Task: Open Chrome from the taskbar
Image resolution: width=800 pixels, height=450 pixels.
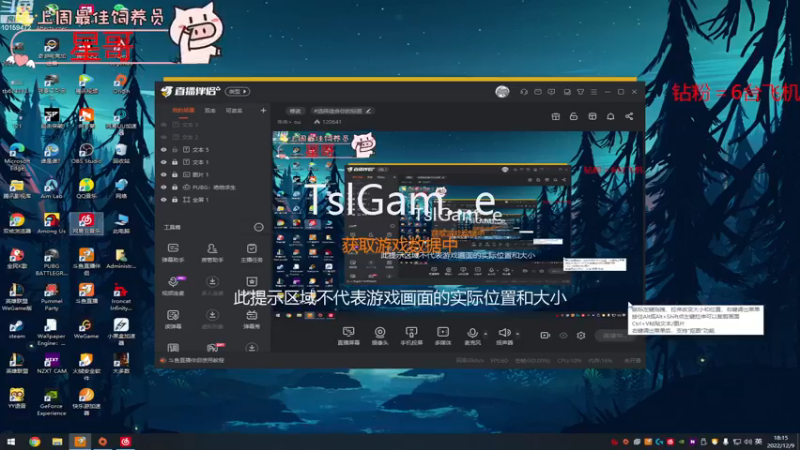Action: 34,441
